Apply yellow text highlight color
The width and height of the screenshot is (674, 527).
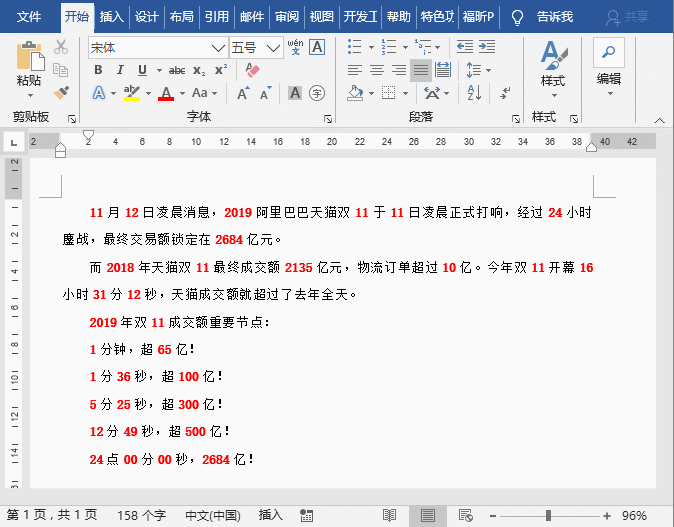(x=132, y=93)
